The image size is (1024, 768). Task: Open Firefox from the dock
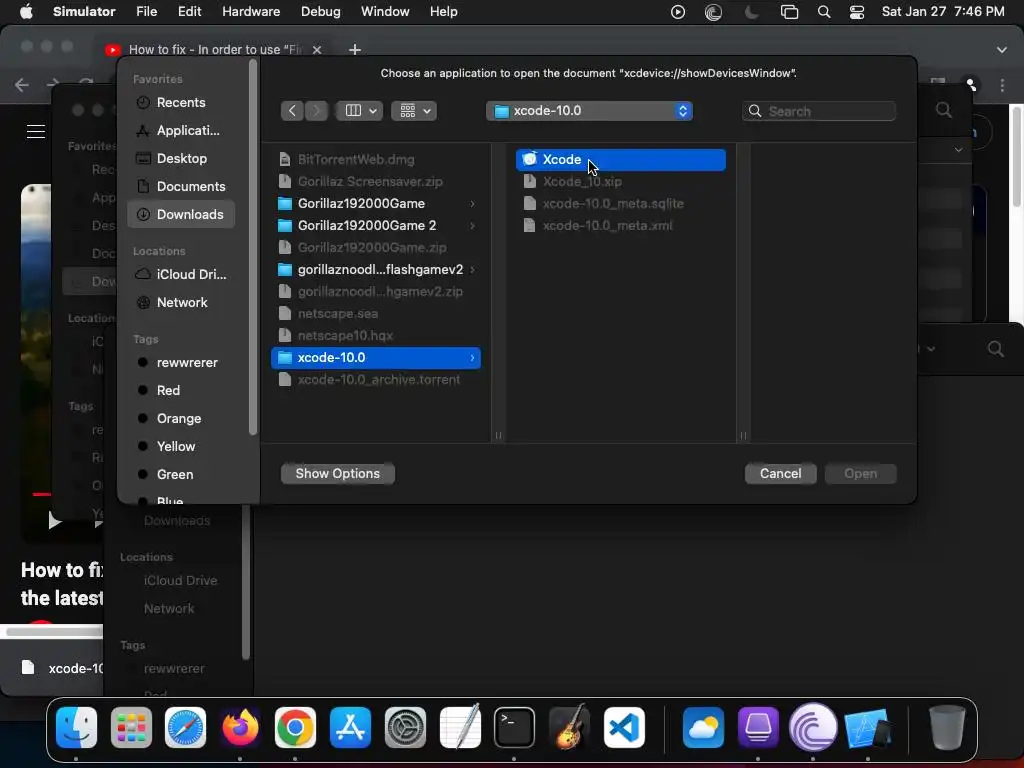pyautogui.click(x=240, y=728)
